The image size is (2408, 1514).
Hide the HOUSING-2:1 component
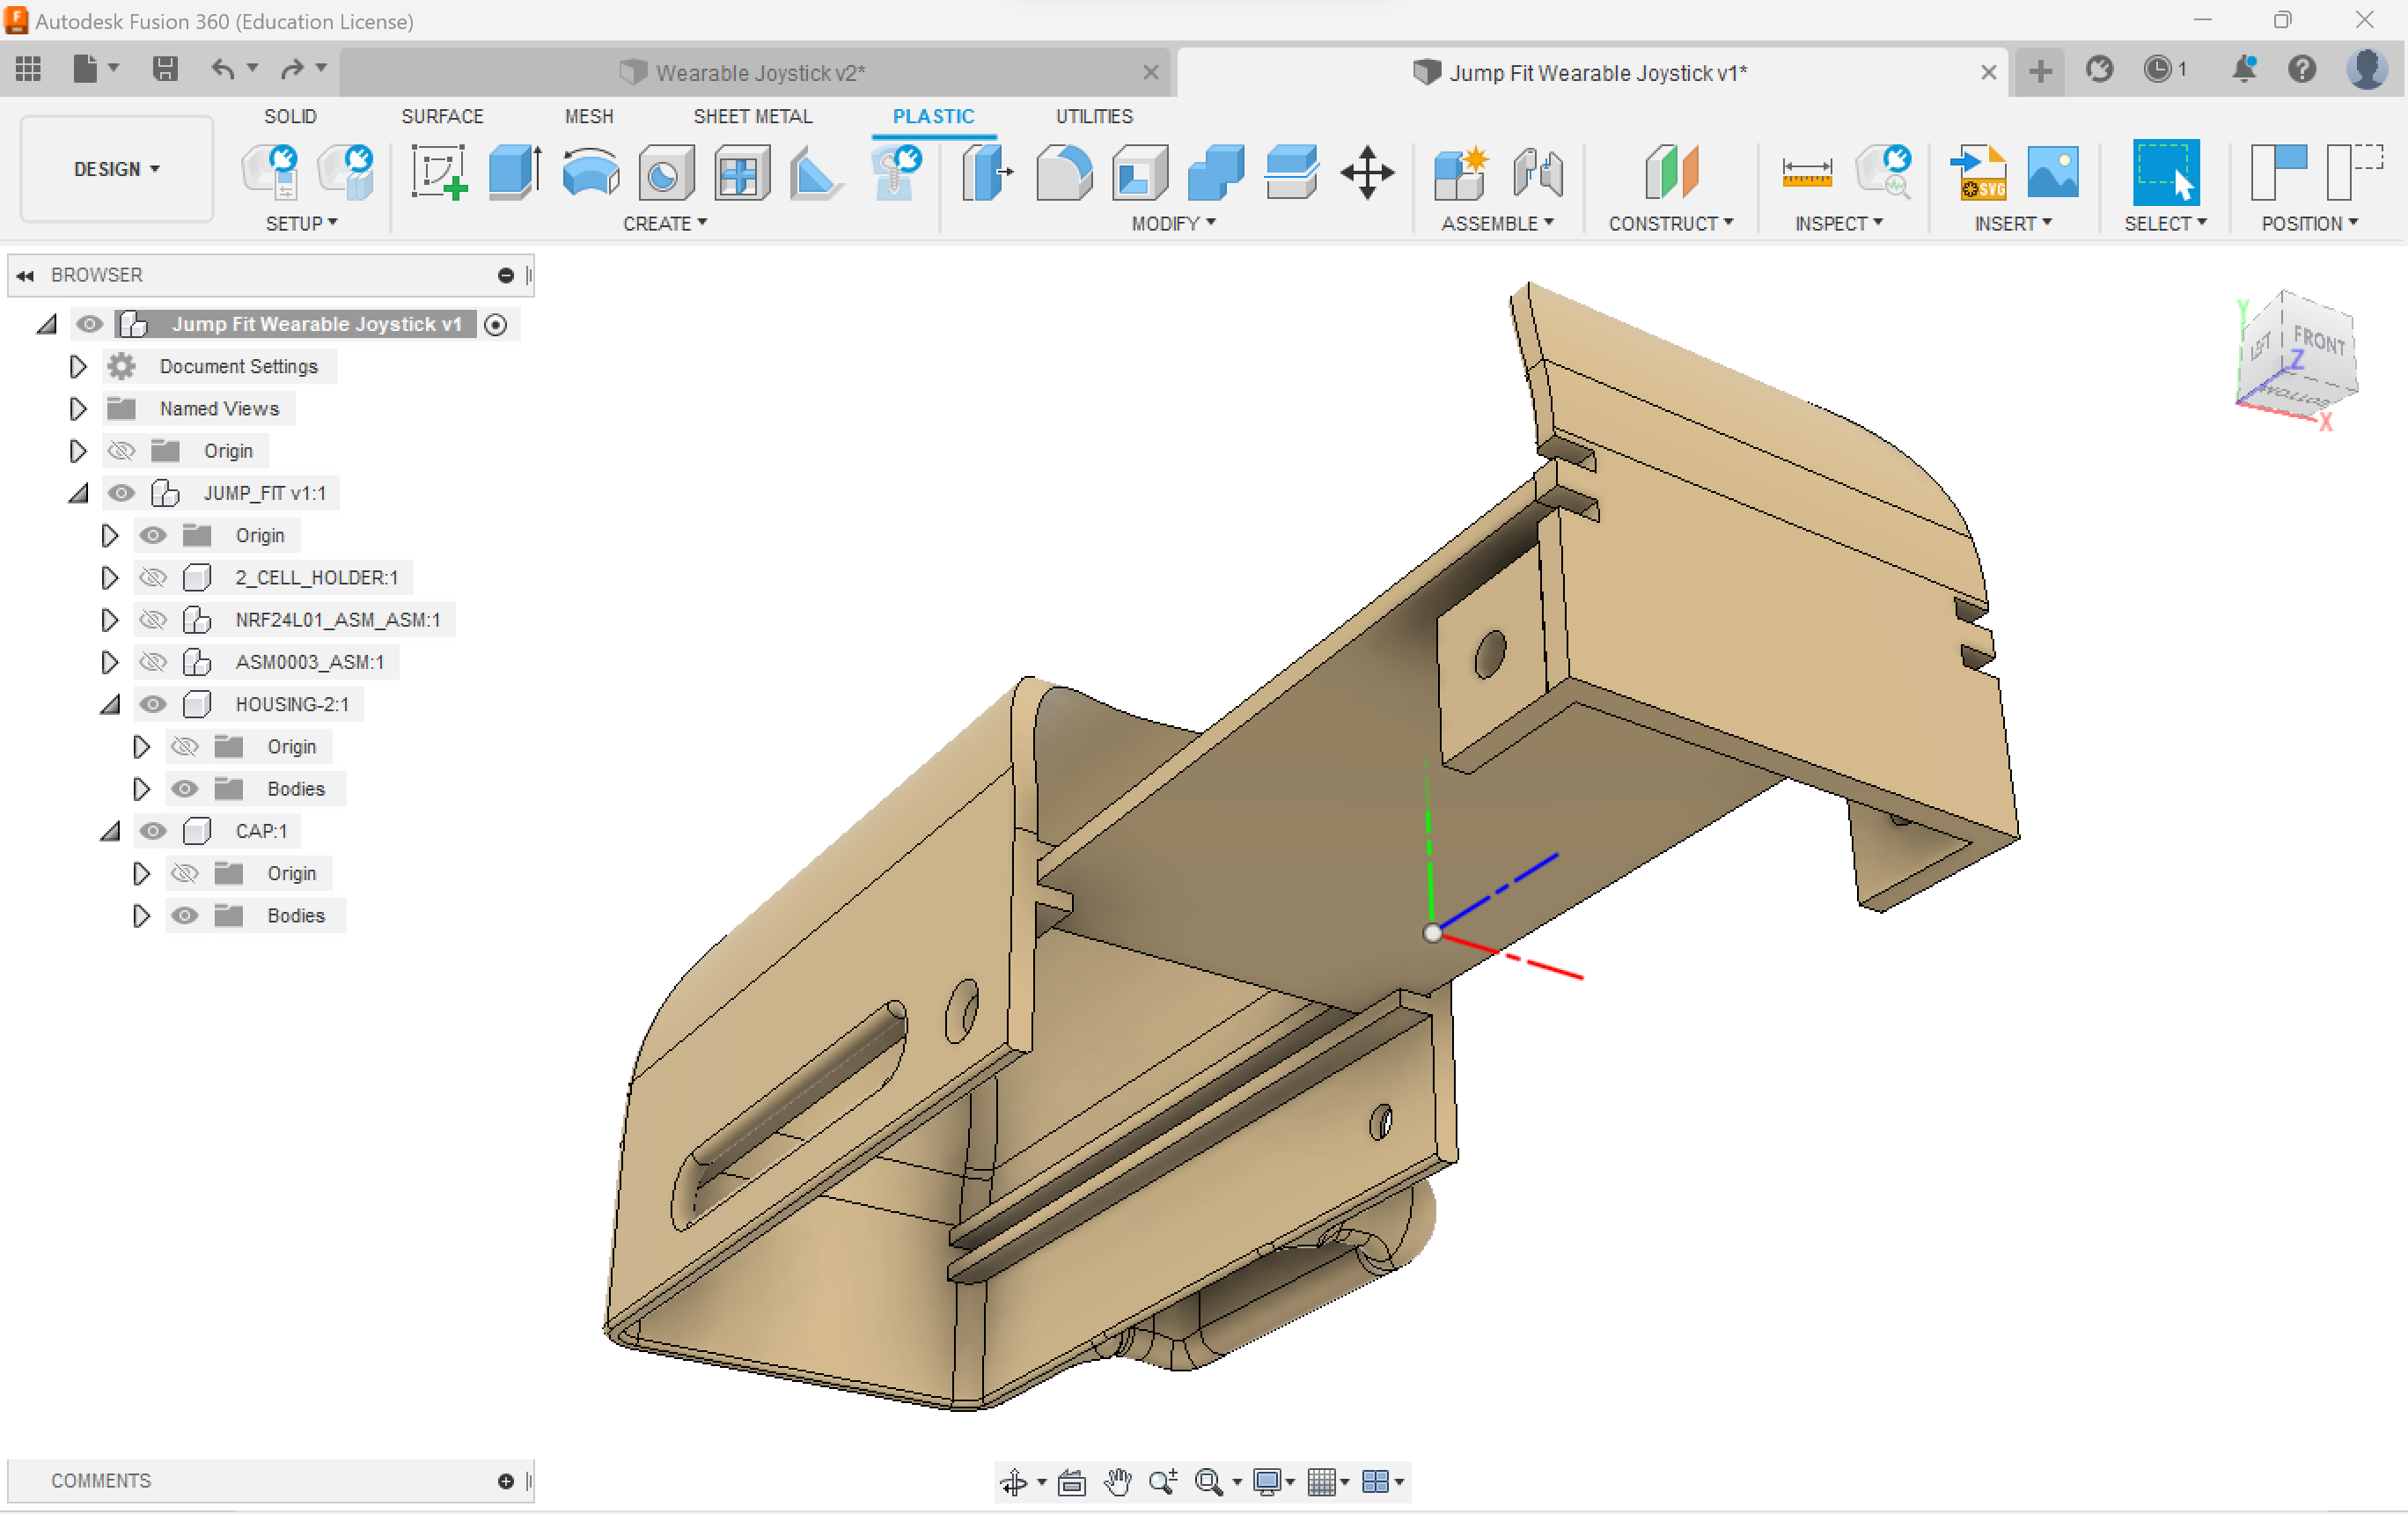pos(153,704)
